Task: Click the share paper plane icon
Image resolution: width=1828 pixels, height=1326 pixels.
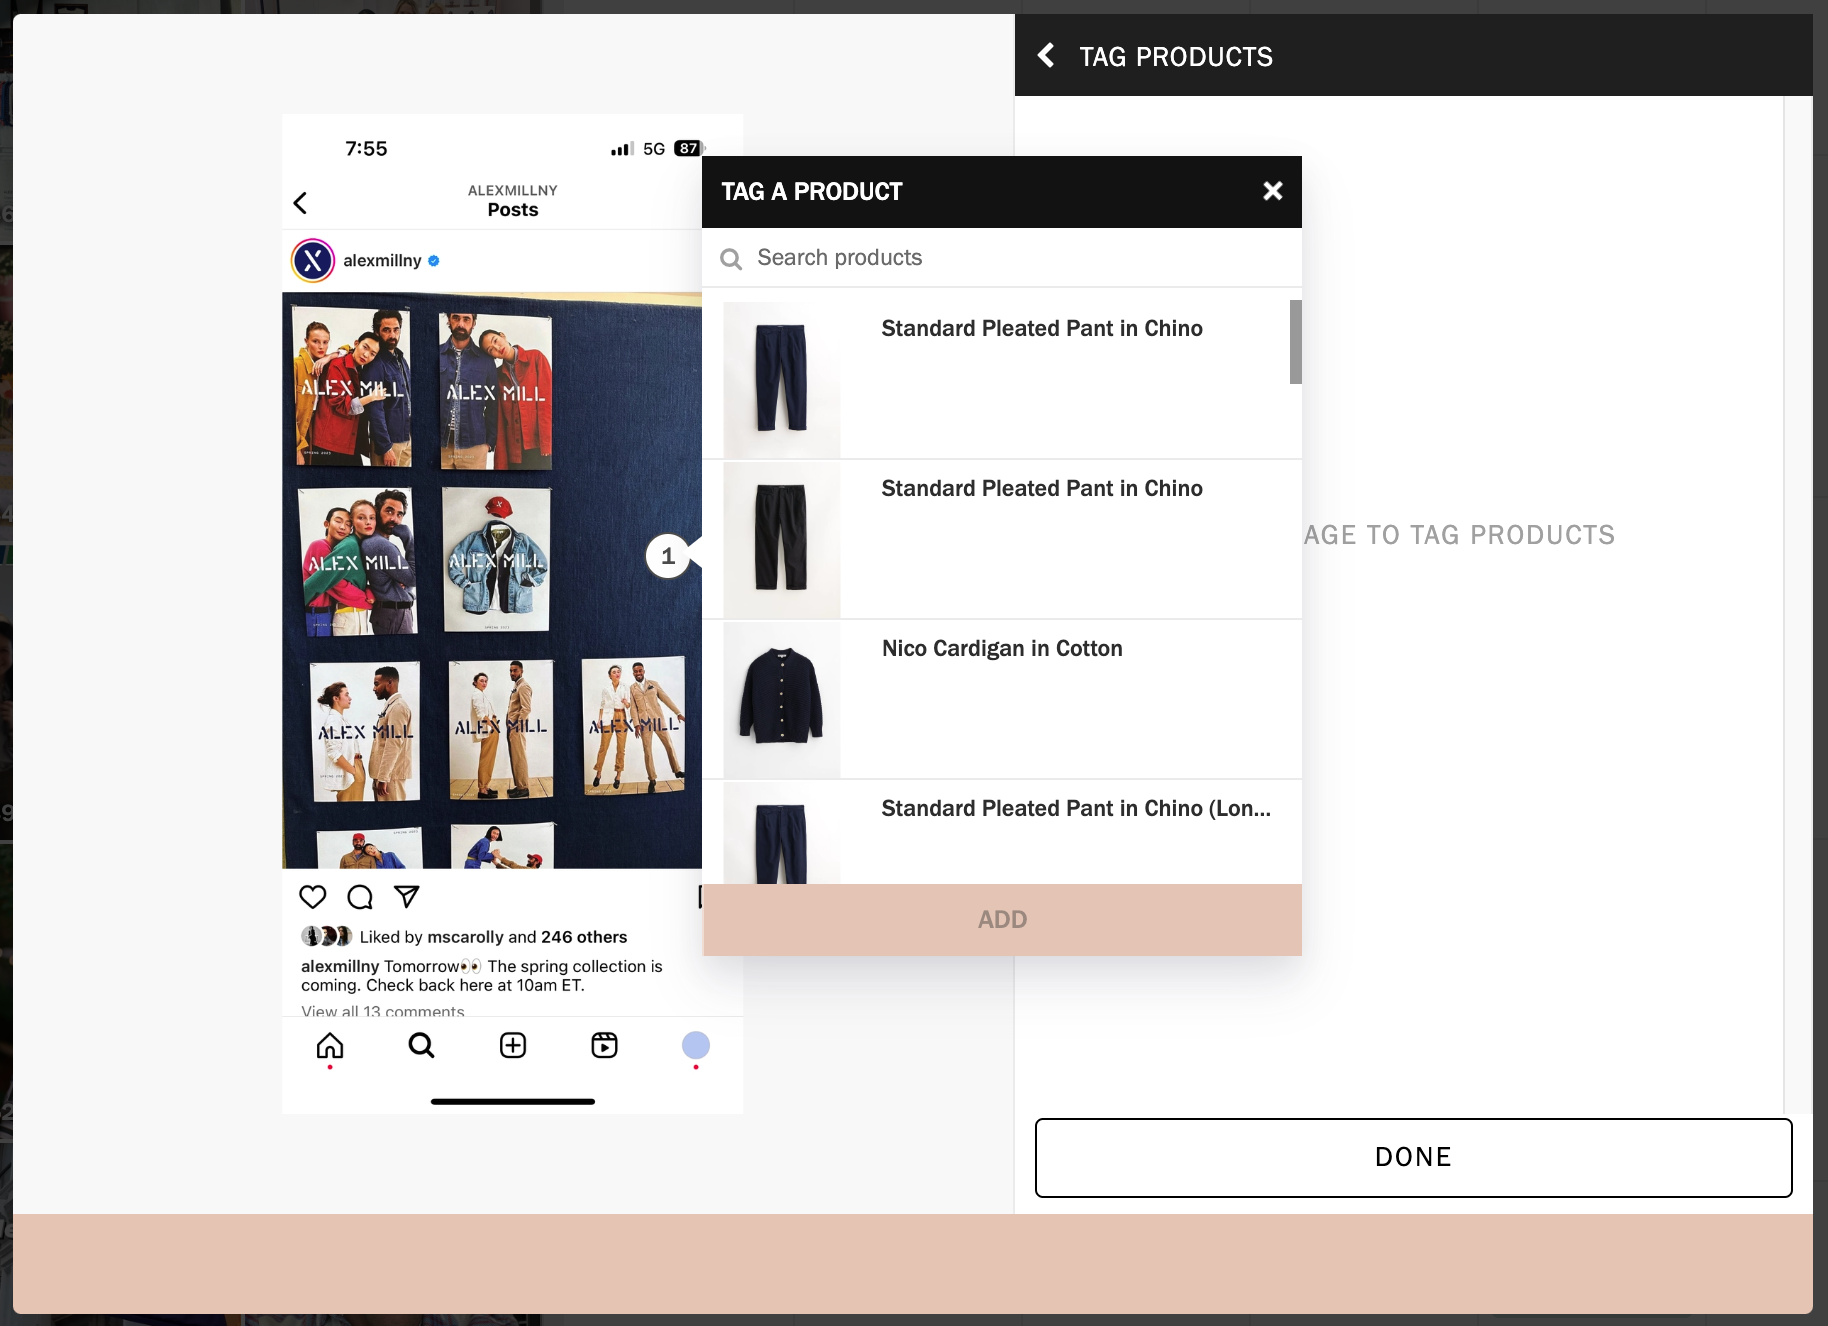Action: 405,897
